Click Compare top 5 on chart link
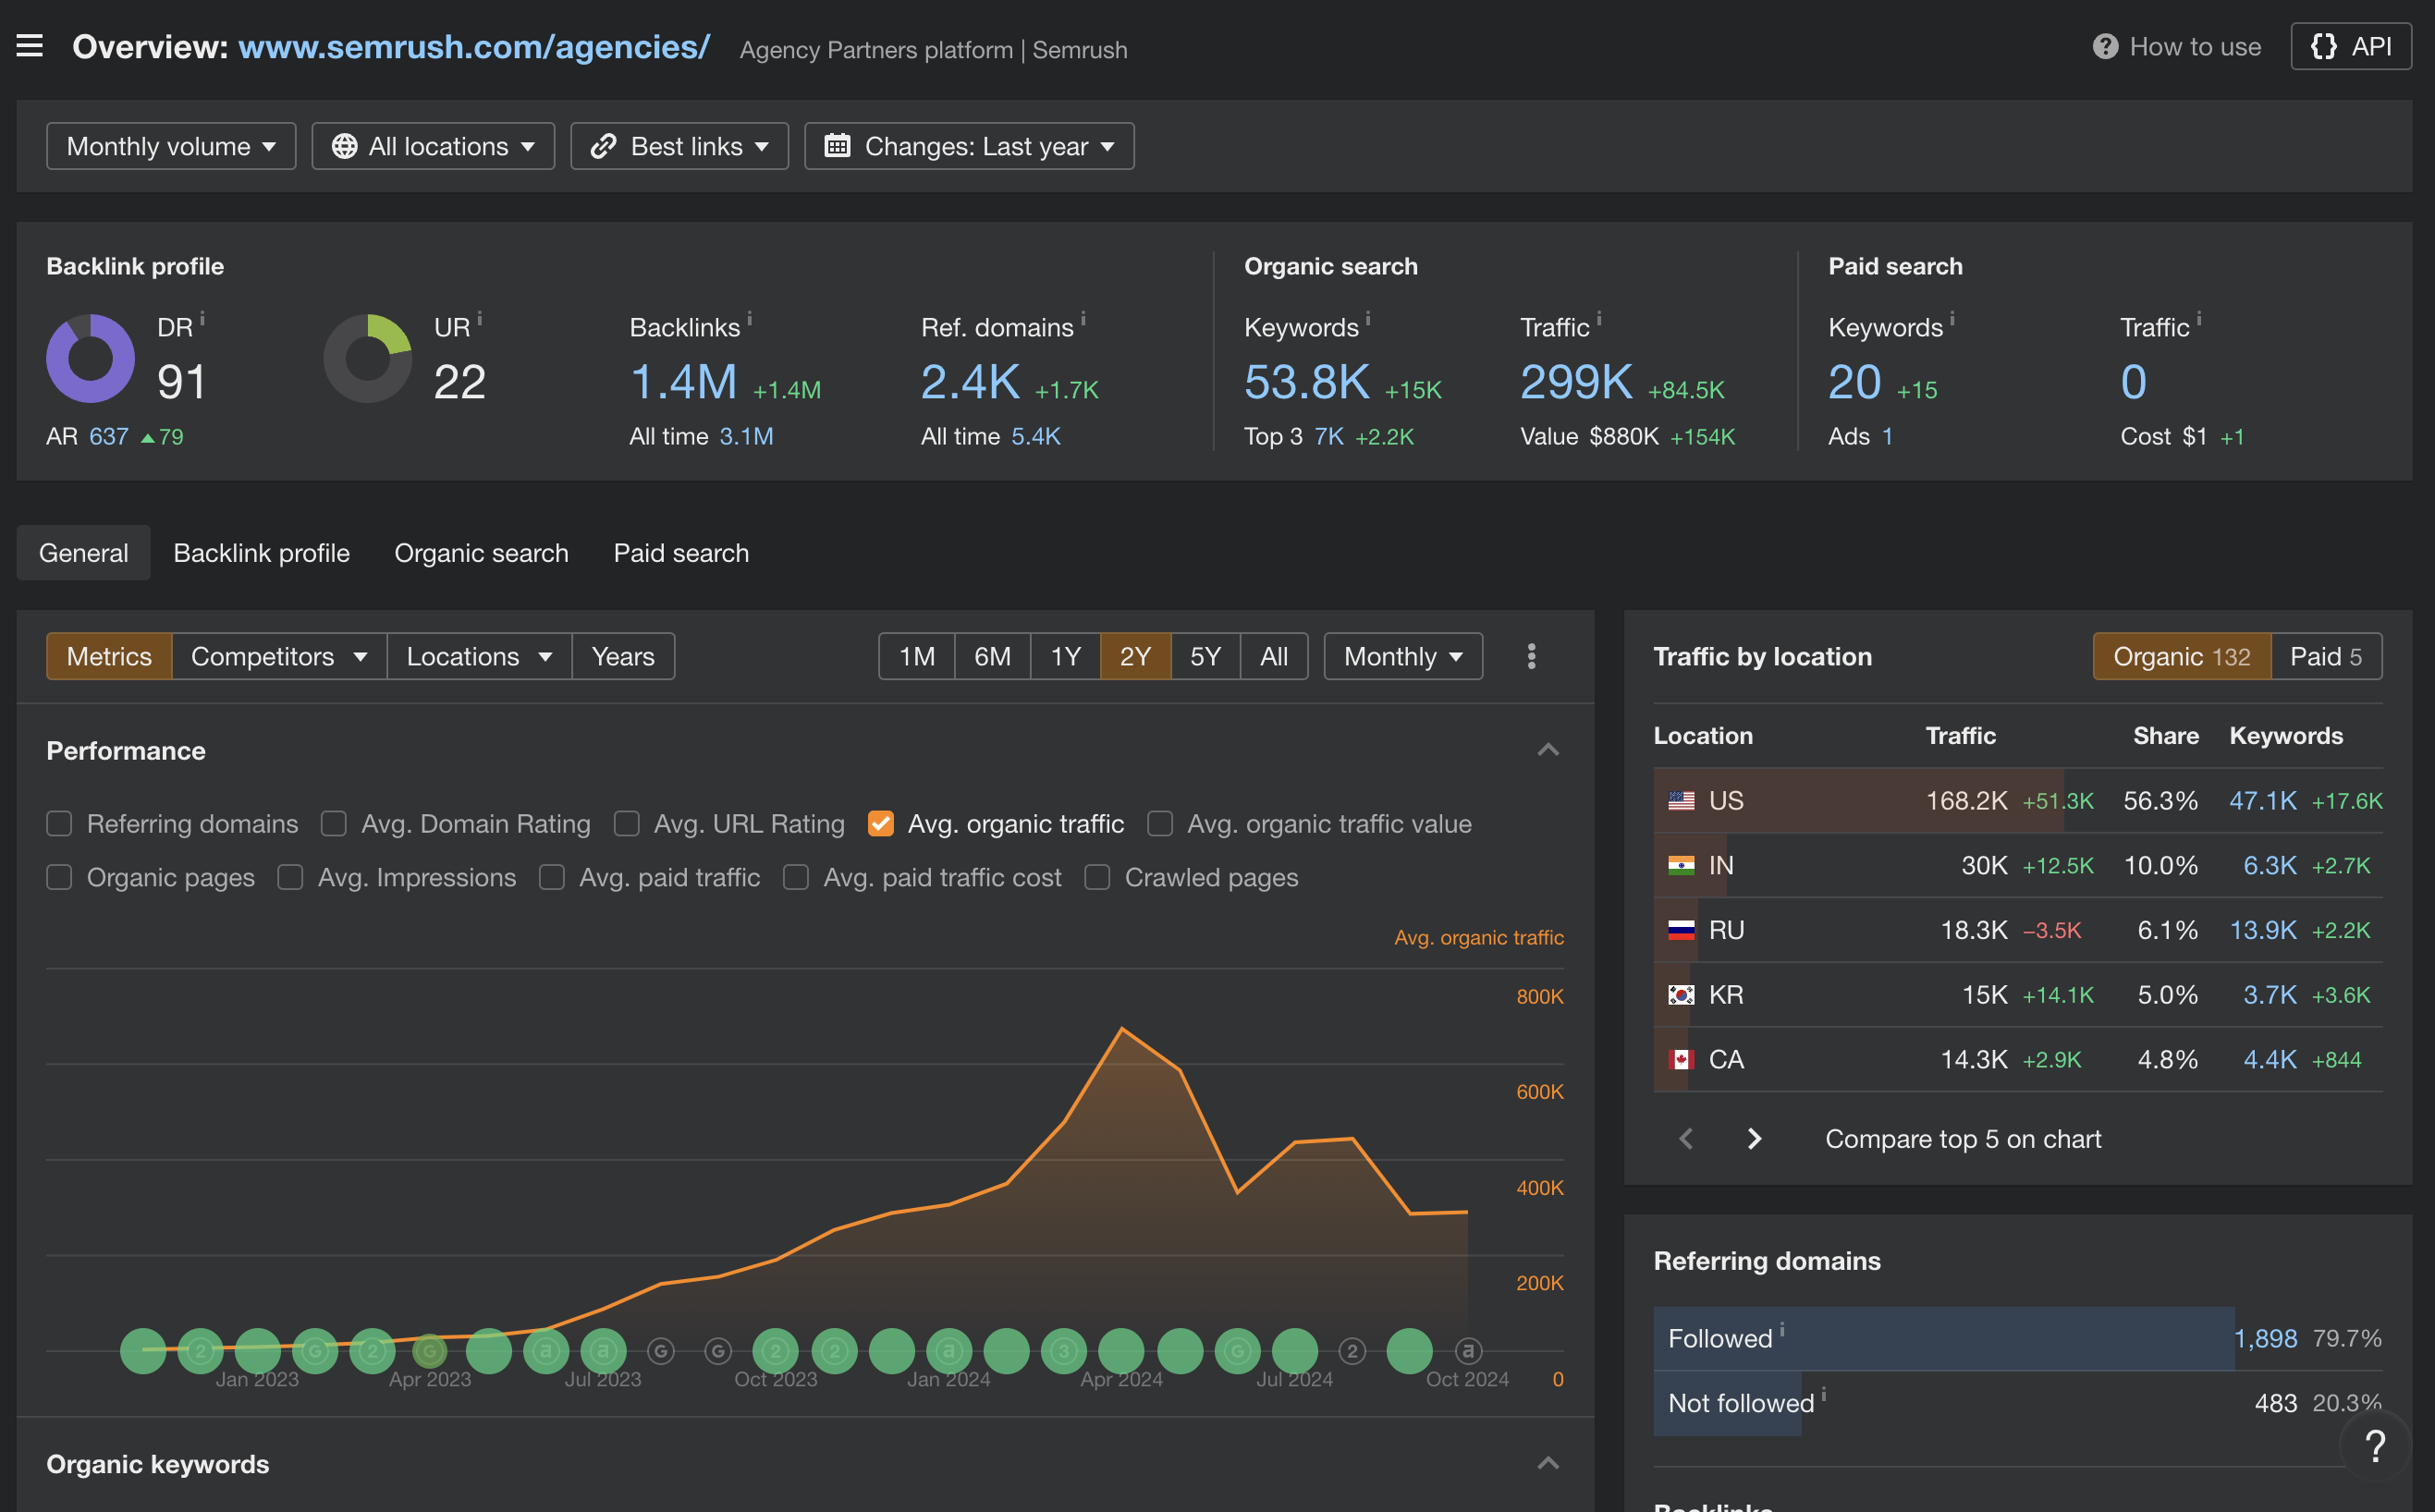The width and height of the screenshot is (2435, 1512). tap(1964, 1138)
